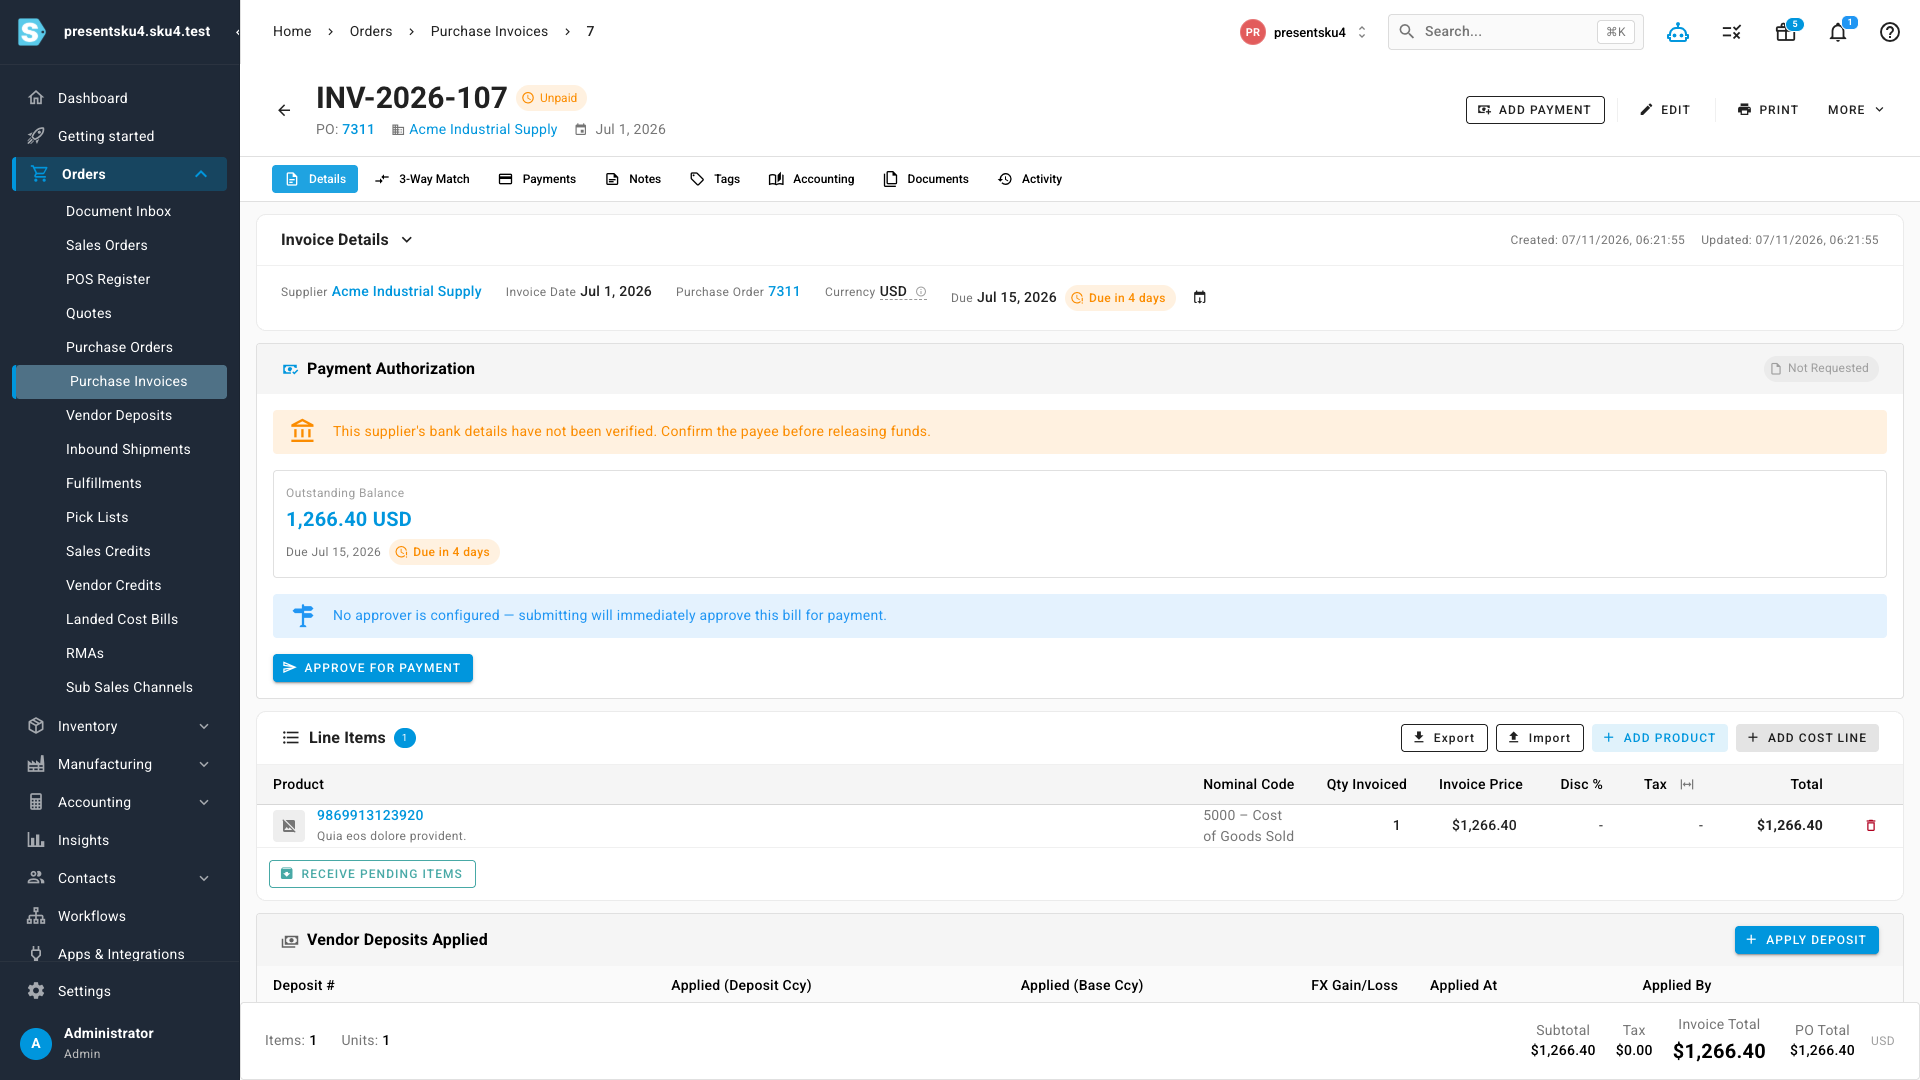Image resolution: width=1920 pixels, height=1080 pixels.
Task: Click the ADD PAYMENT button
Action: (x=1535, y=110)
